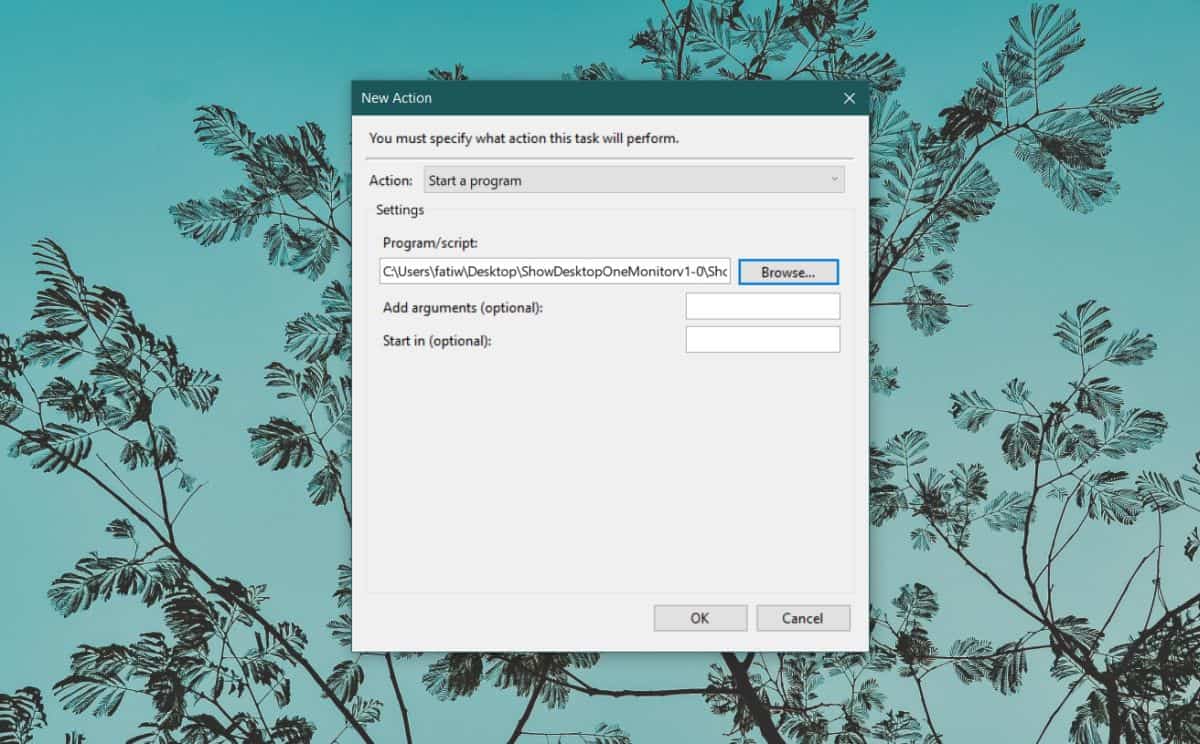1200x744 pixels.
Task: Click the Start in (optional): label
Action: click(437, 340)
